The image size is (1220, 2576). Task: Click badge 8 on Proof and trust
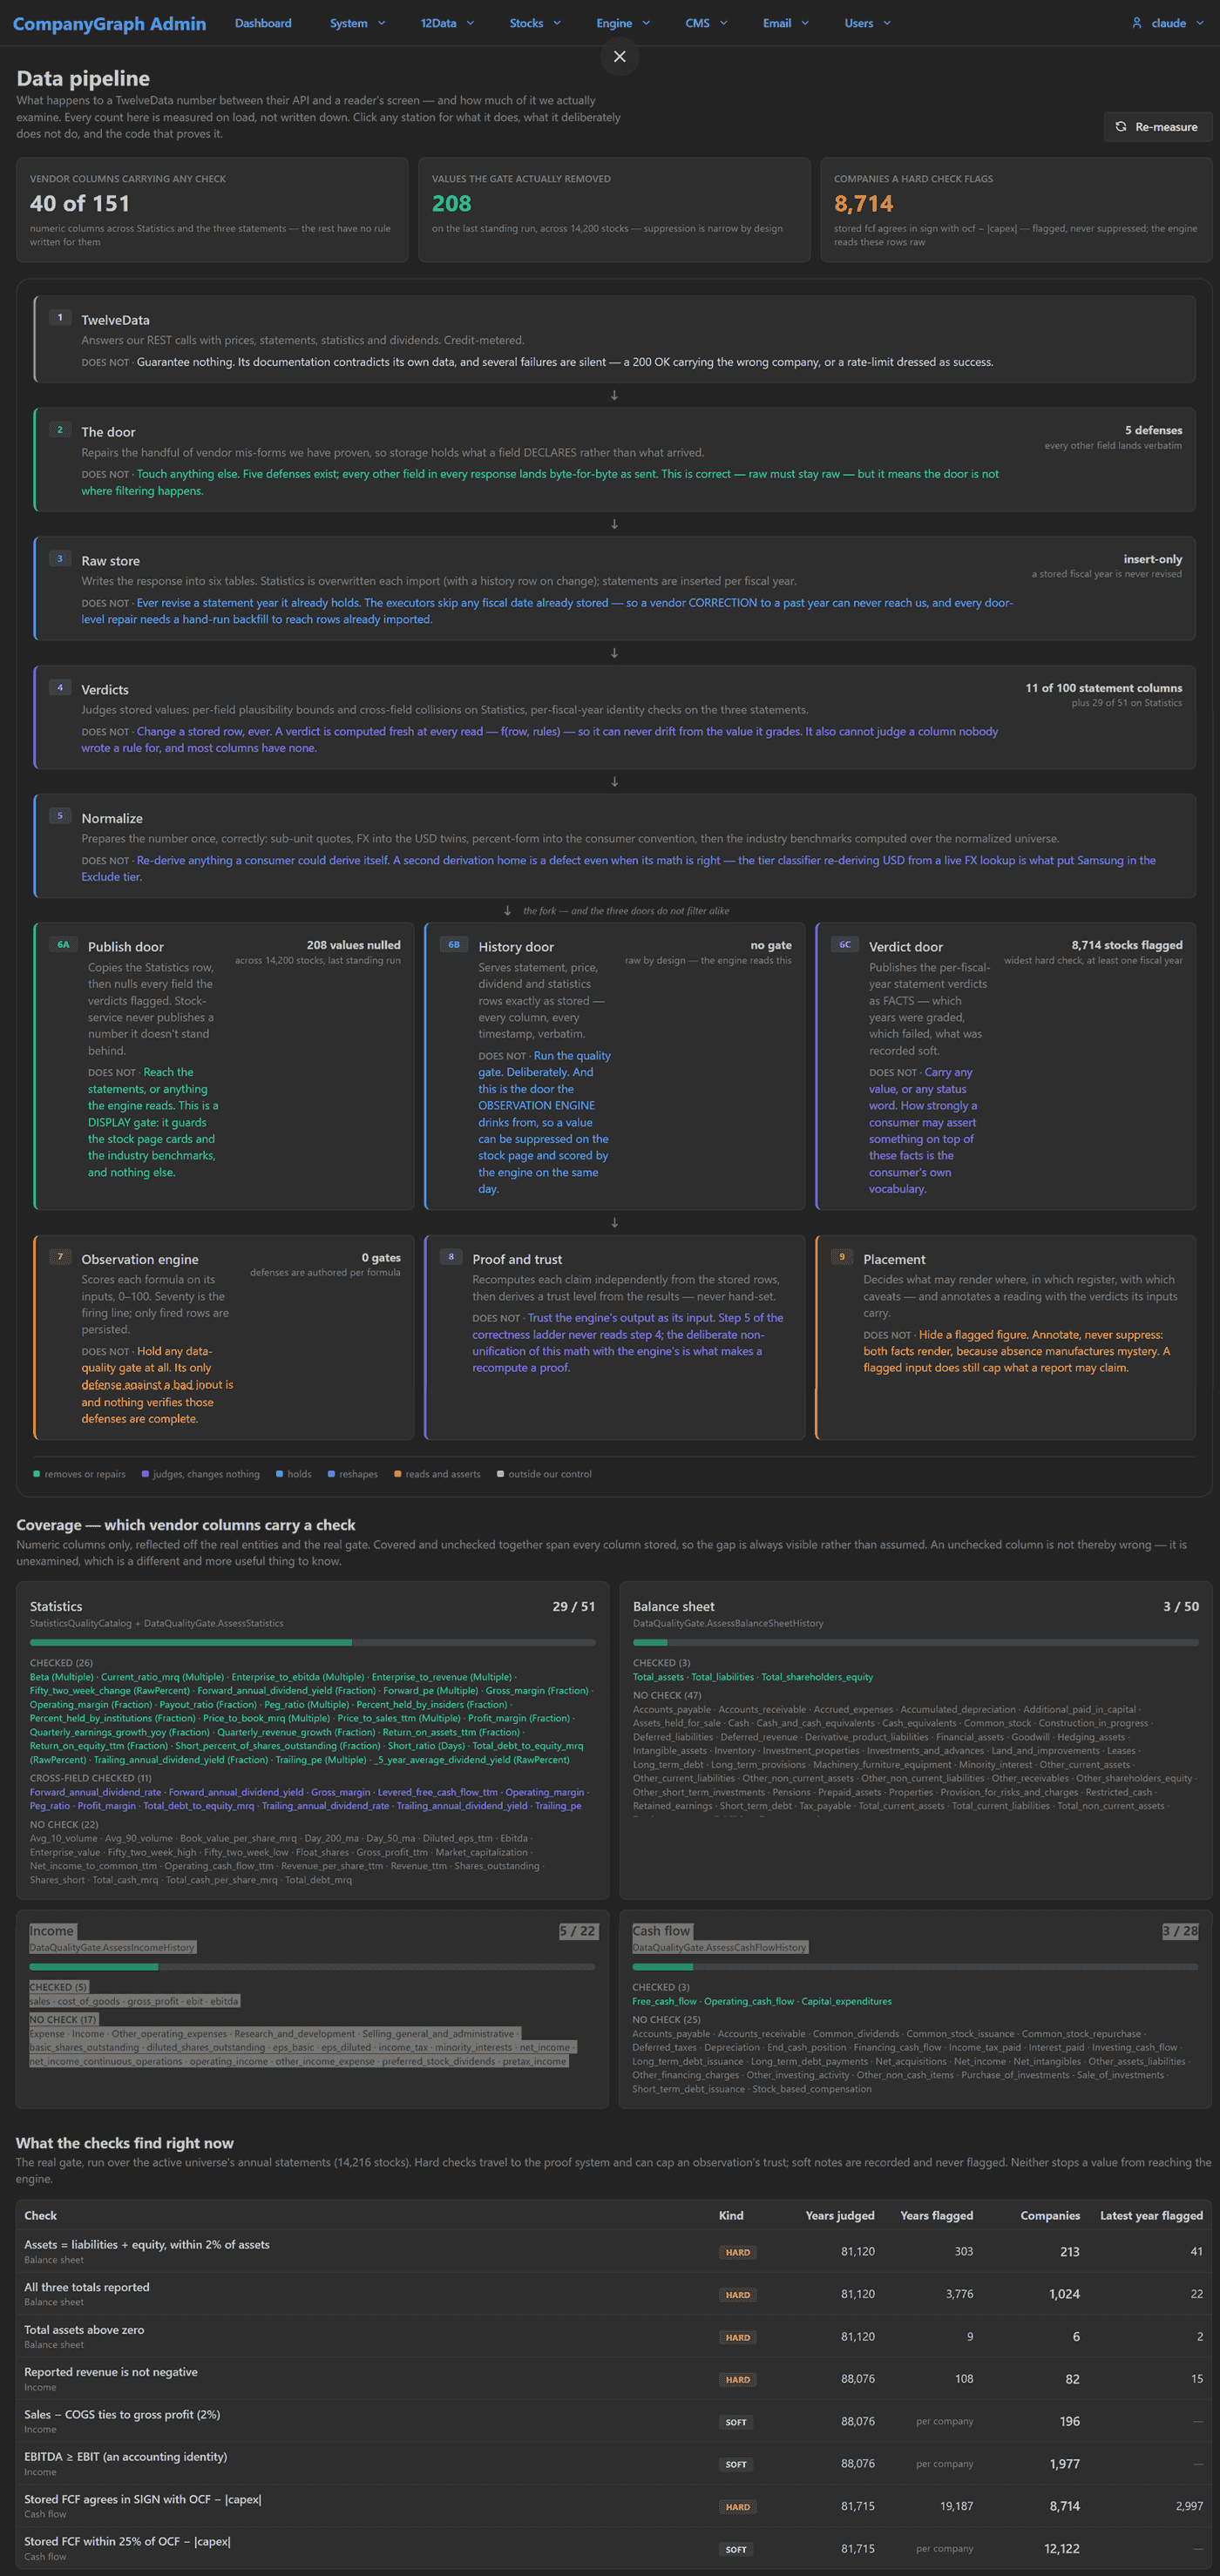(x=451, y=1257)
